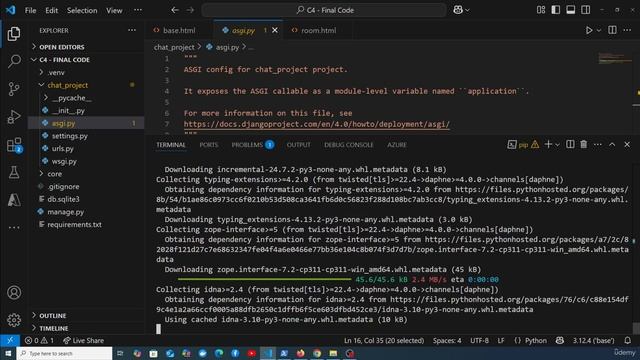
Task: Go forward in navigation history
Action: (x=190, y=10)
